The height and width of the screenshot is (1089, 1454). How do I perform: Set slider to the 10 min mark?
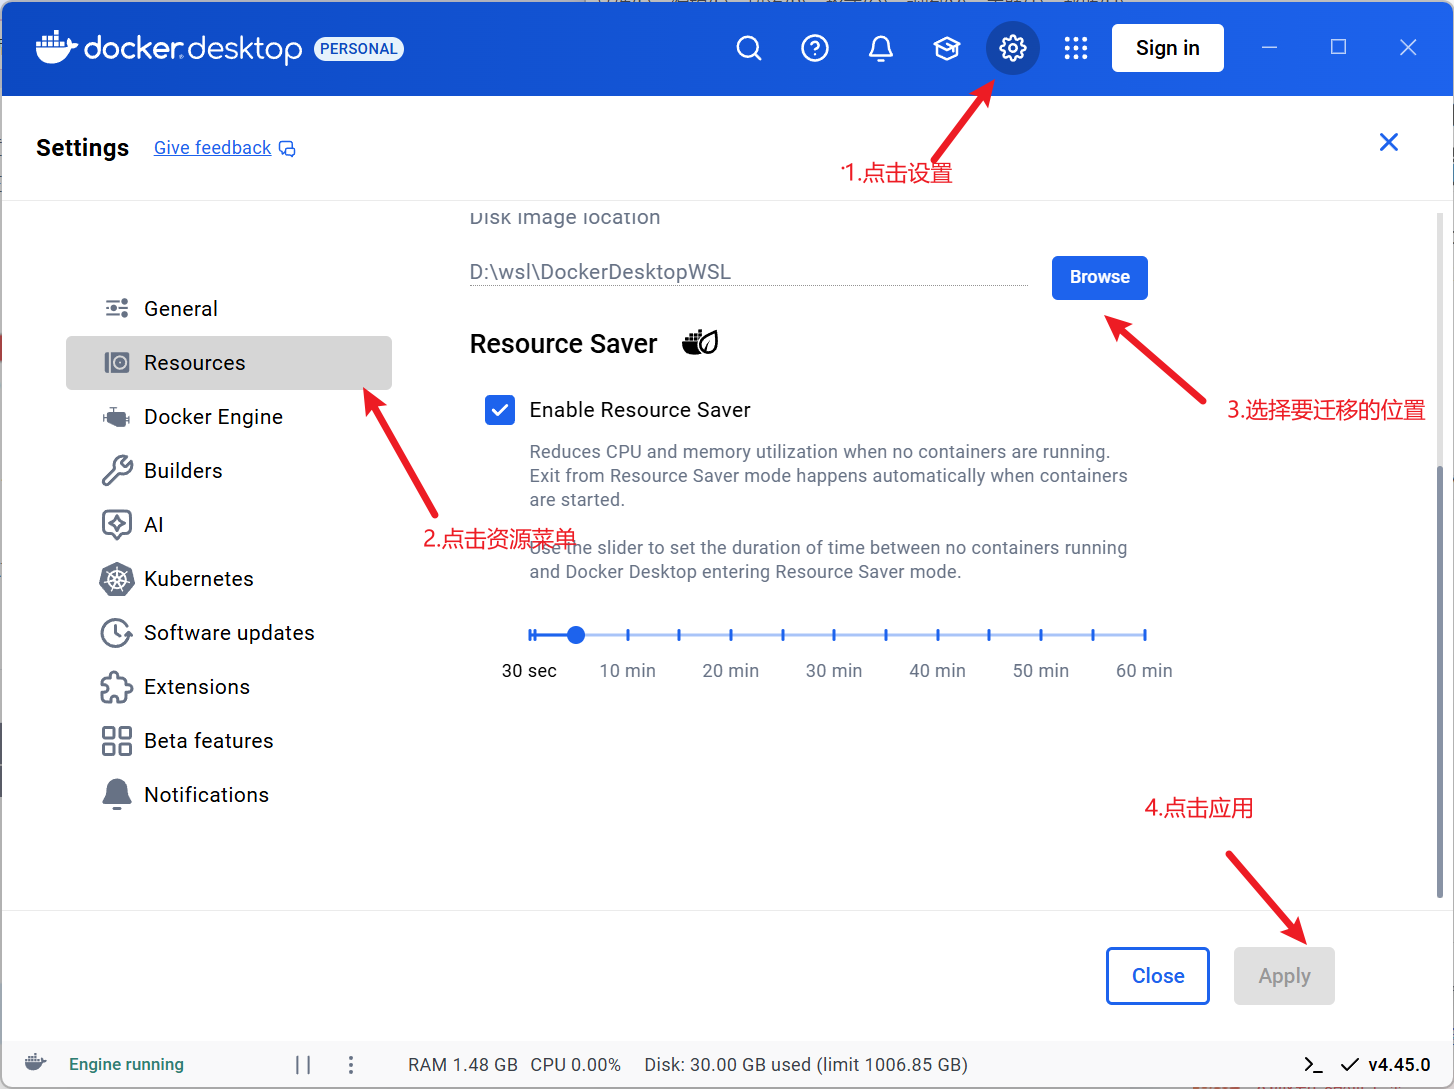(x=628, y=635)
